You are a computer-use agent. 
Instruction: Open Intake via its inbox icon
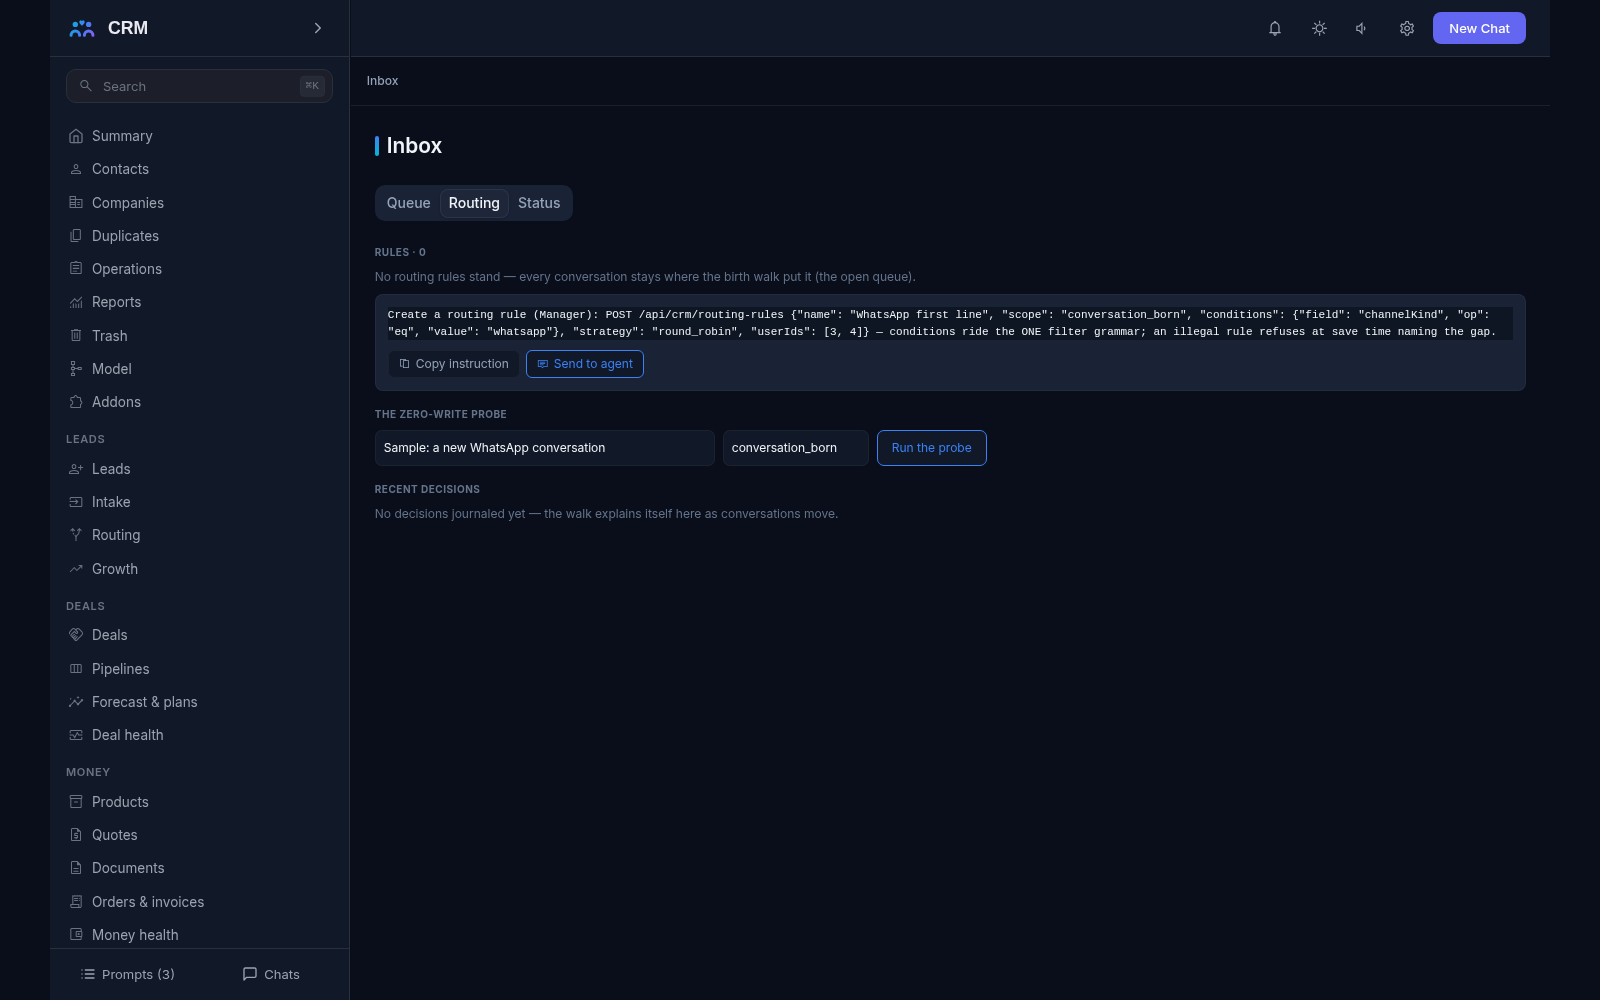click(x=76, y=502)
